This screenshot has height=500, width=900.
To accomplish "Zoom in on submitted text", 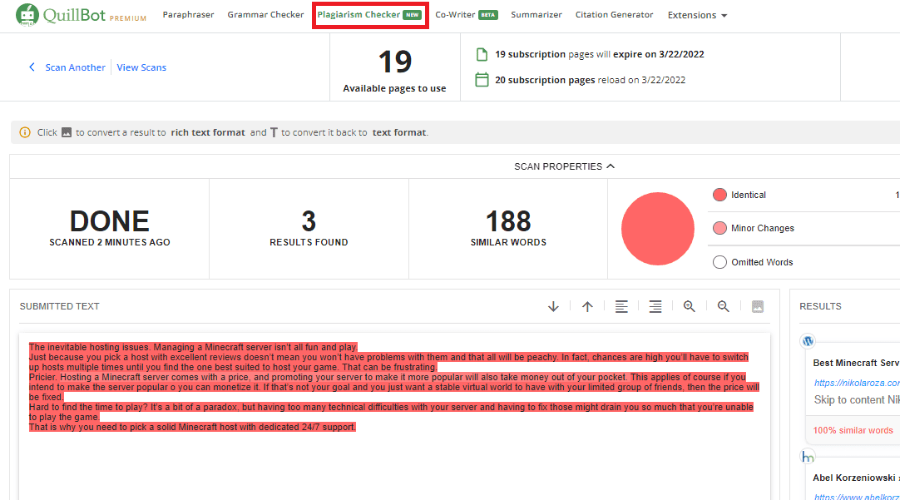I will 689,307.
